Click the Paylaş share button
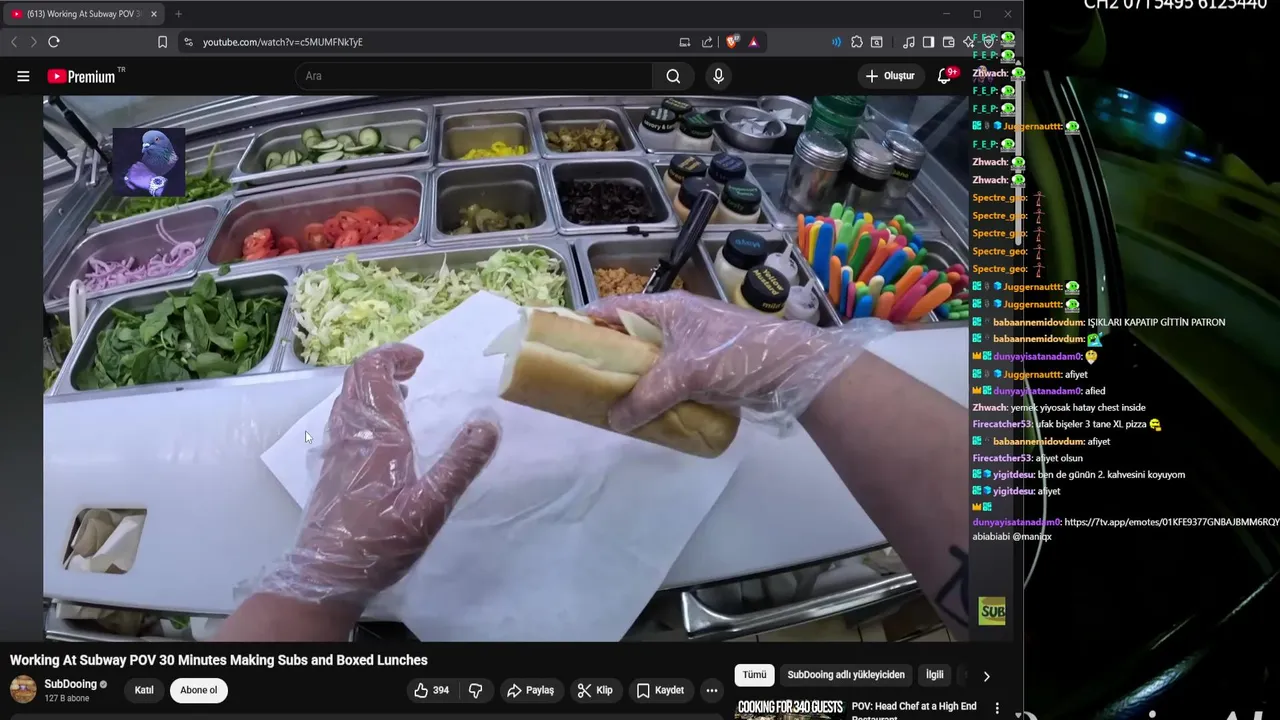This screenshot has height=720, width=1280. [x=530, y=690]
